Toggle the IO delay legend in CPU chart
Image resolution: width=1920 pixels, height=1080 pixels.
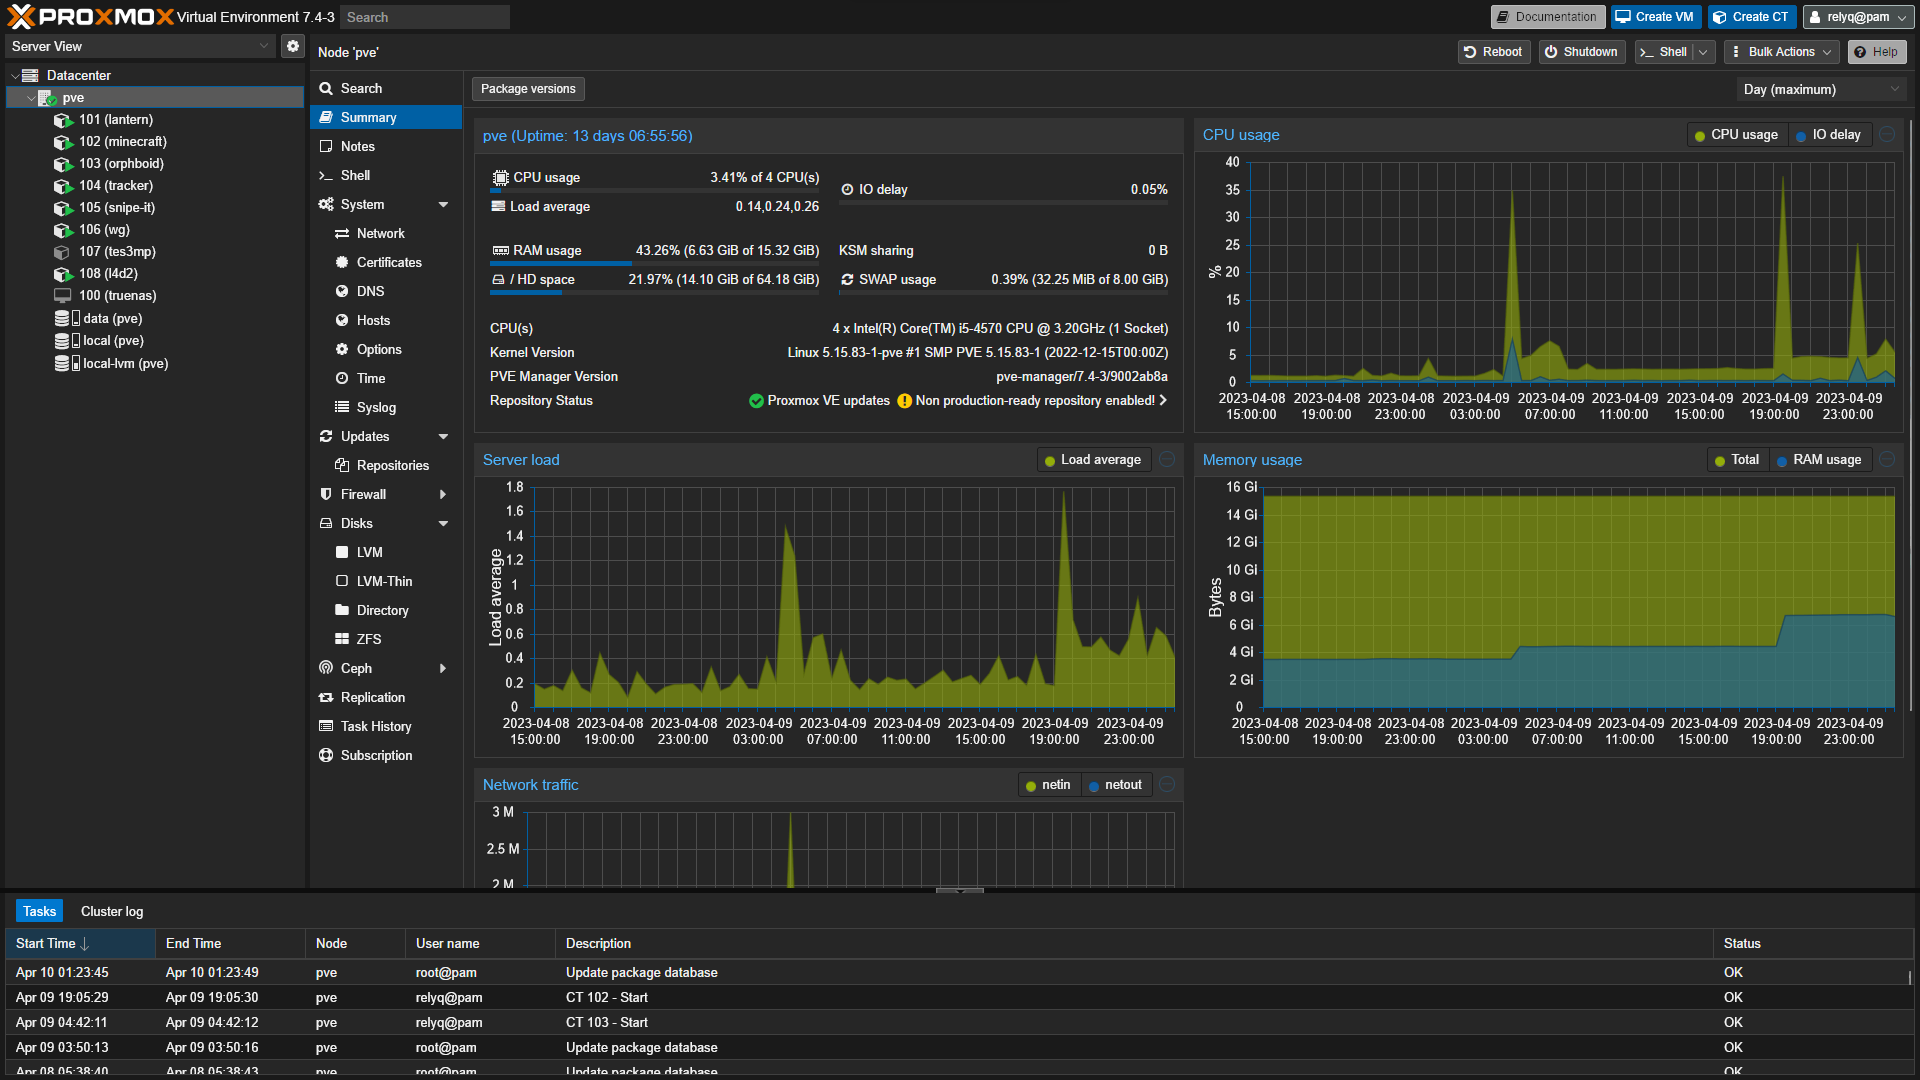[x=1828, y=135]
